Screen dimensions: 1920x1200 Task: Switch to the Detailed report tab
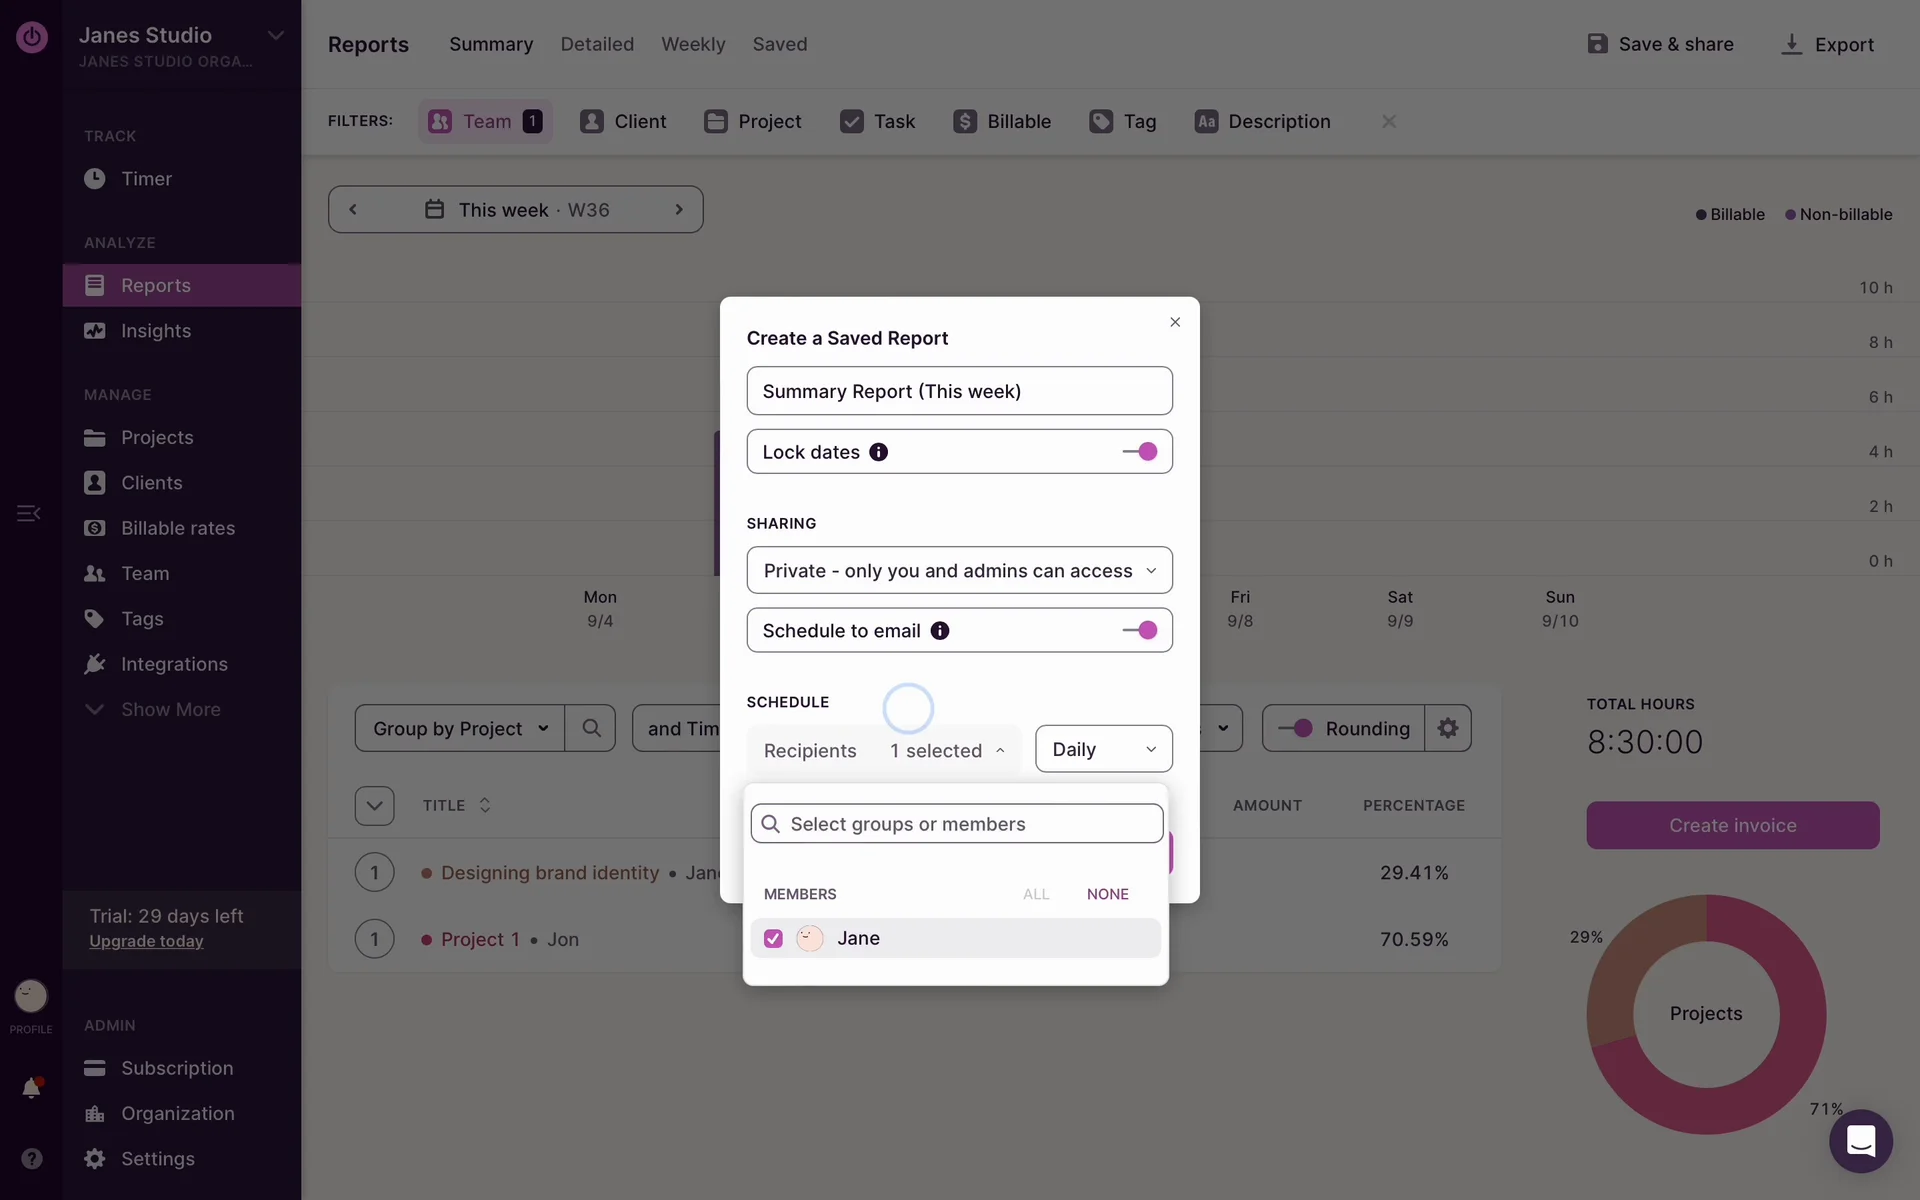(x=597, y=44)
